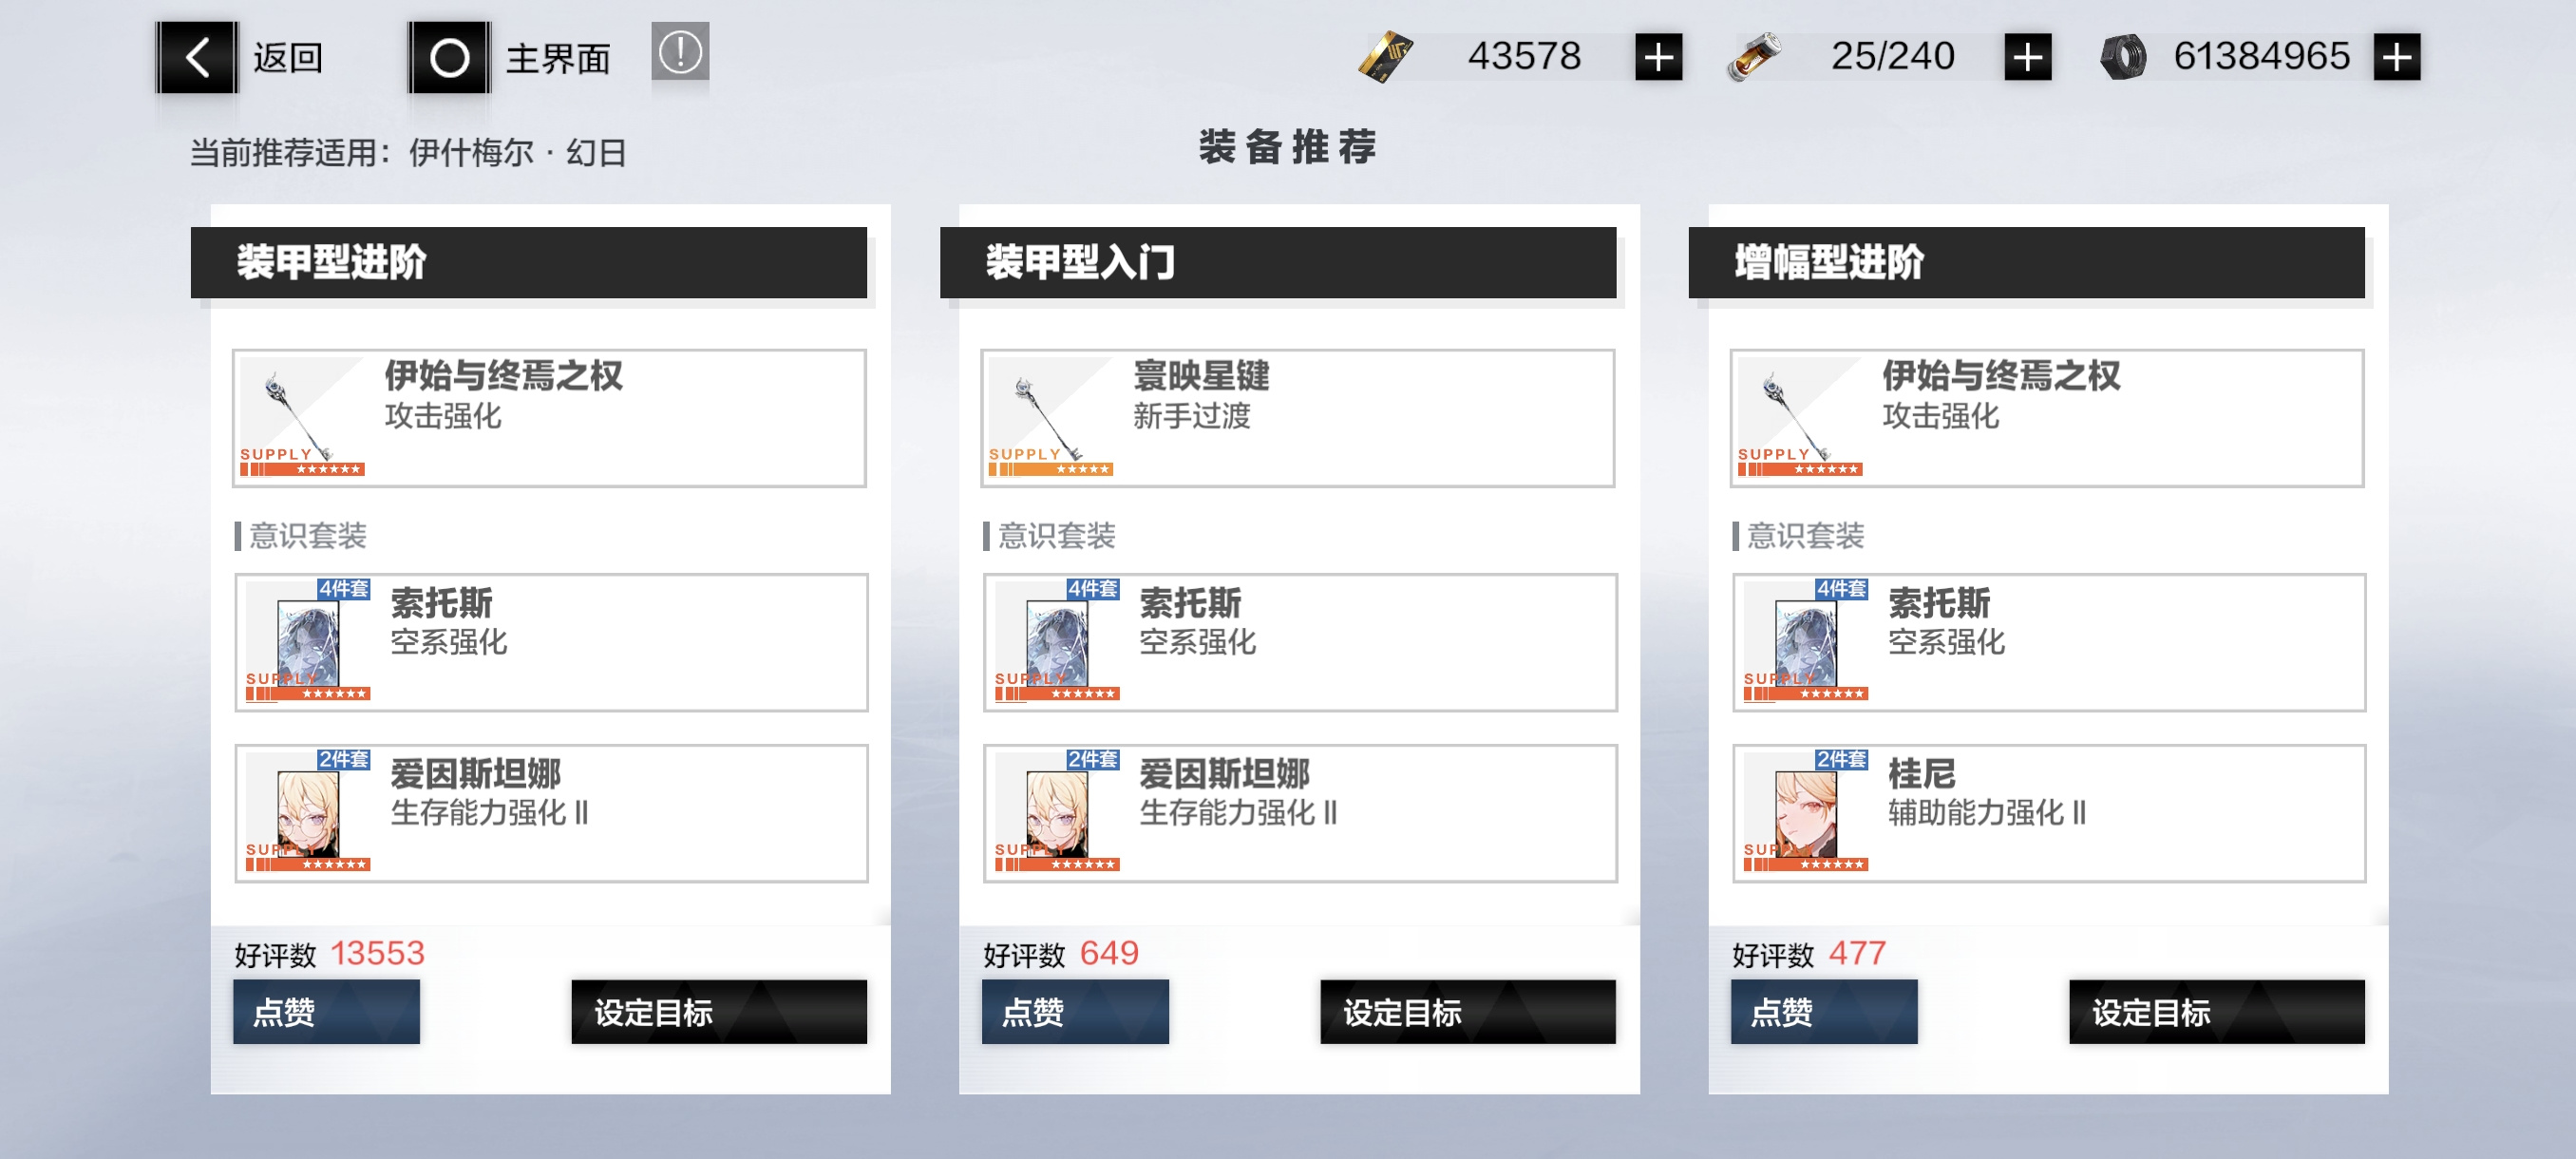Like the 增幅型进阶 recommendation

pos(1824,1012)
